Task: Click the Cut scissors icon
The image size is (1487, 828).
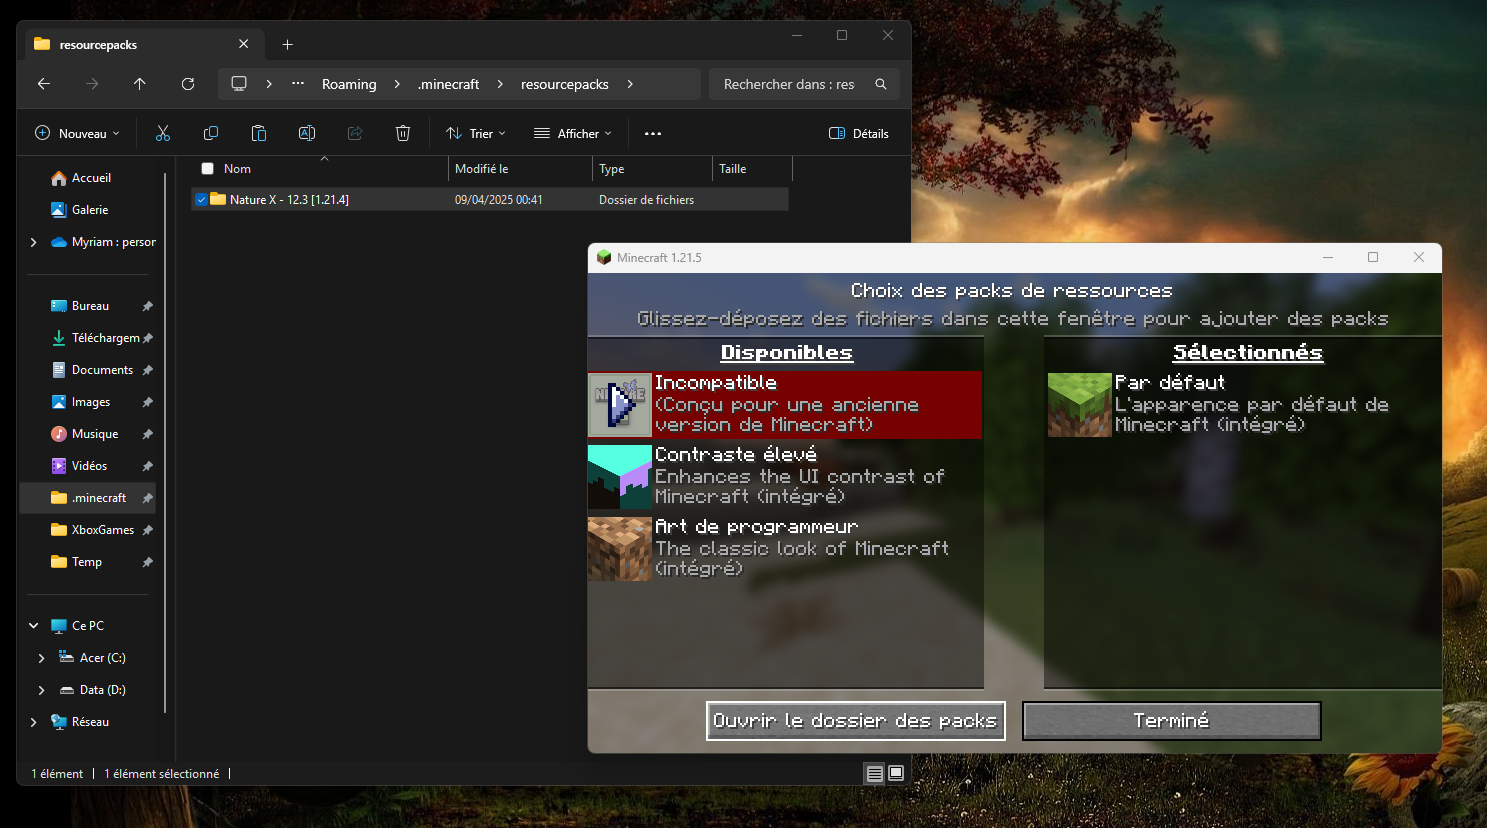Action: (x=163, y=133)
